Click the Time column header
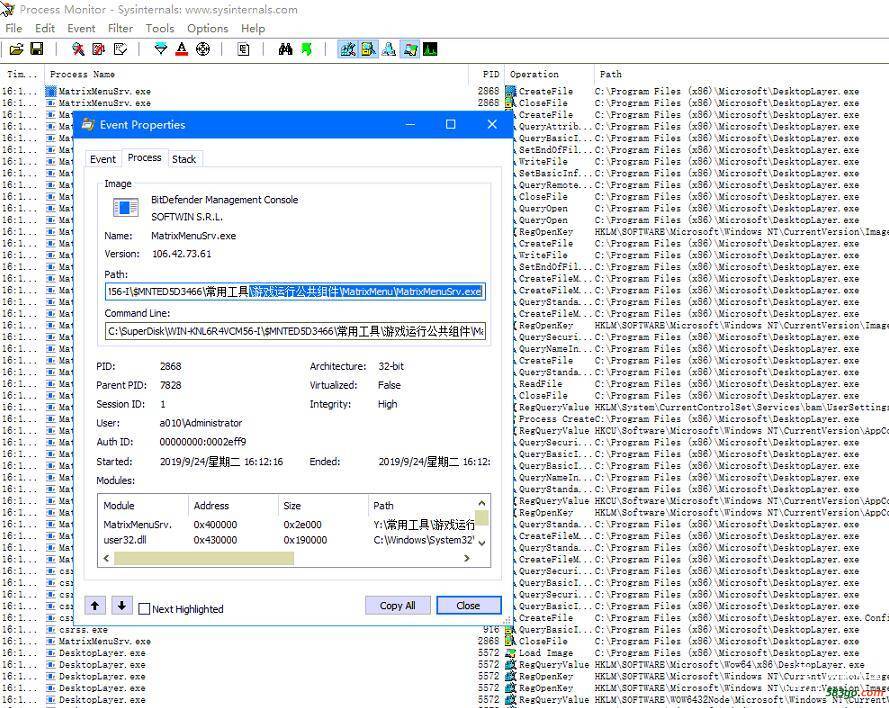 click(23, 74)
